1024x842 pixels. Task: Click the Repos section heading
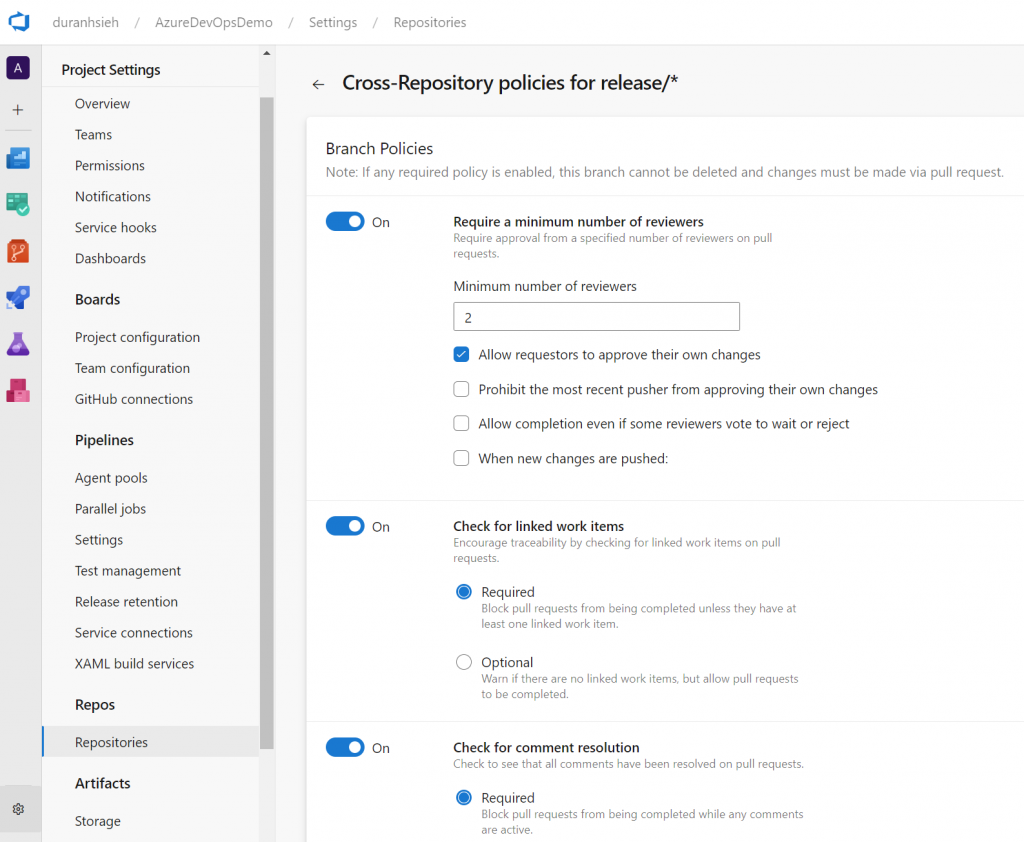point(95,705)
